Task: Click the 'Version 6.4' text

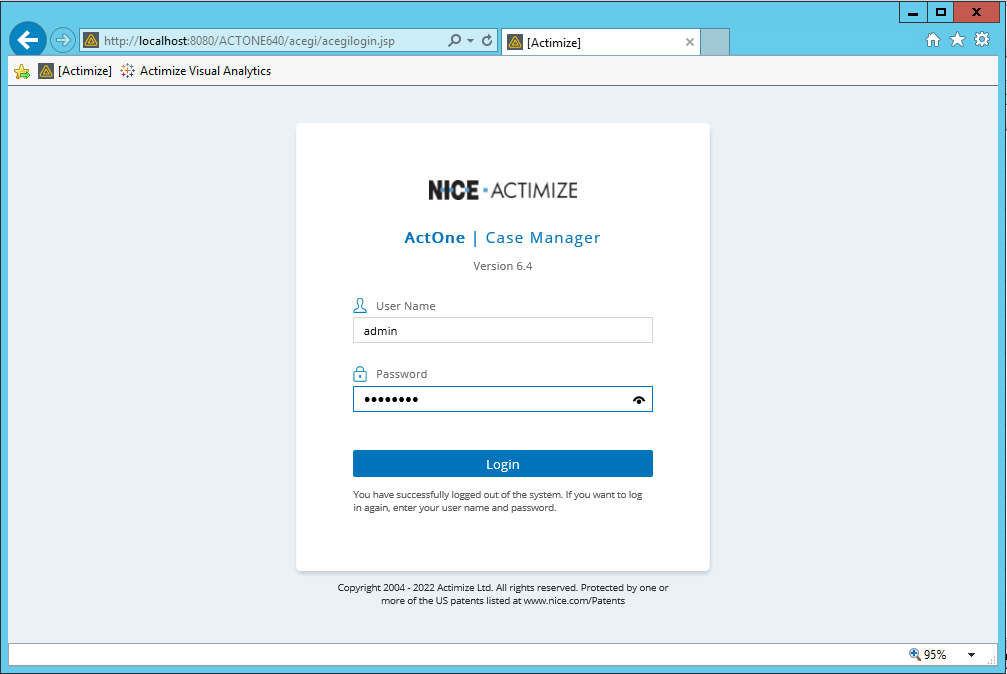Action: point(503,266)
